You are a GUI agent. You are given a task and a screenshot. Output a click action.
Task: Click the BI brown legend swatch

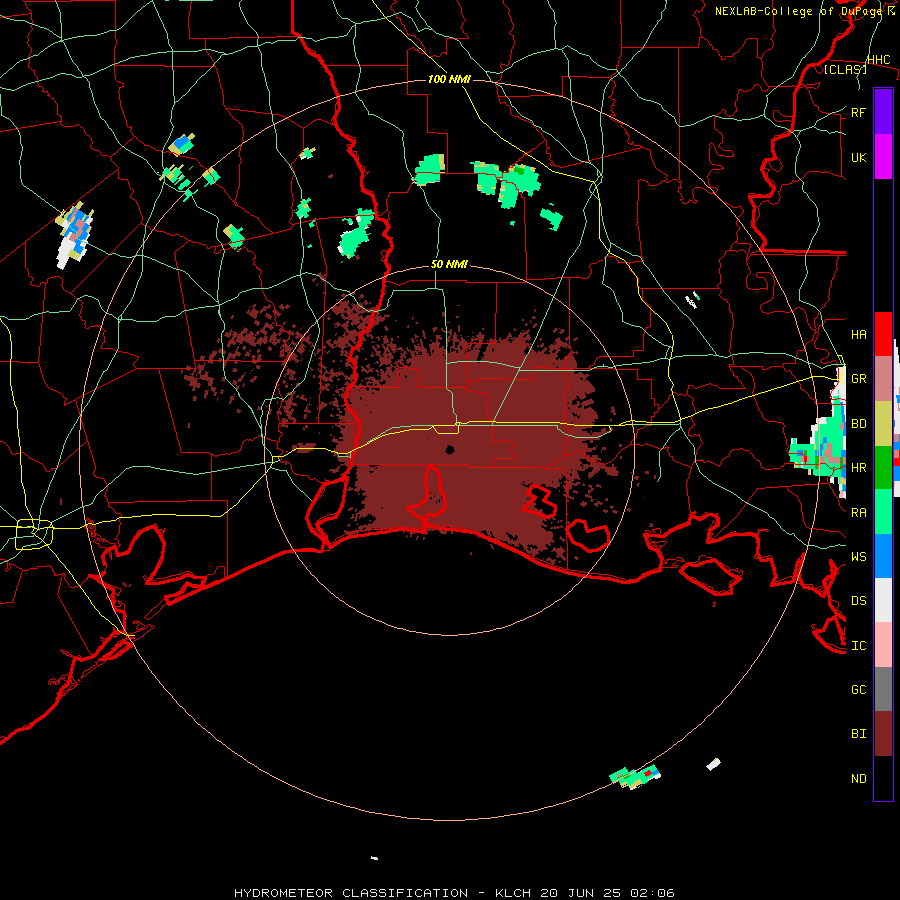(x=883, y=734)
